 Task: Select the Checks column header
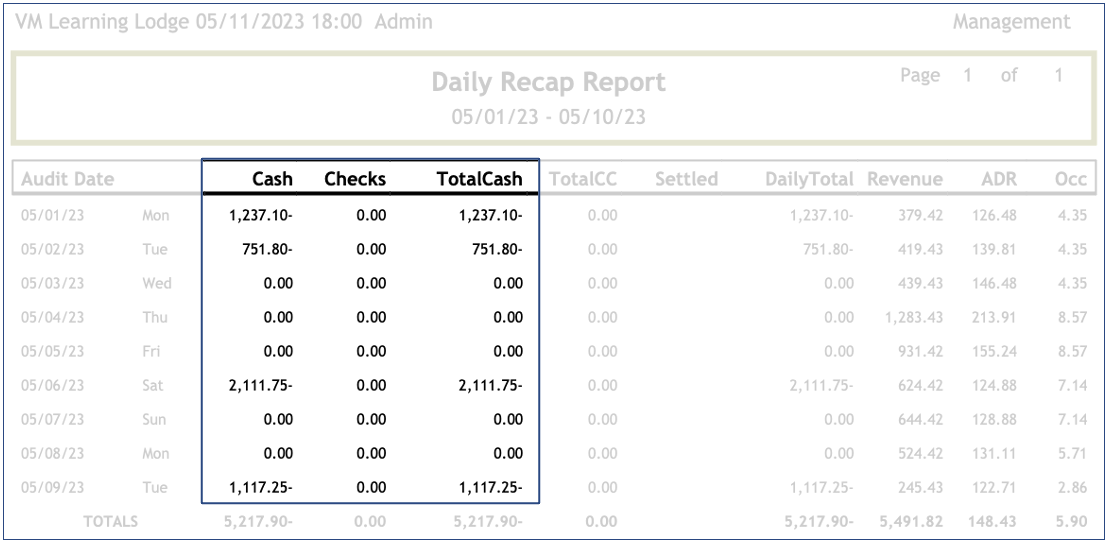[355, 179]
